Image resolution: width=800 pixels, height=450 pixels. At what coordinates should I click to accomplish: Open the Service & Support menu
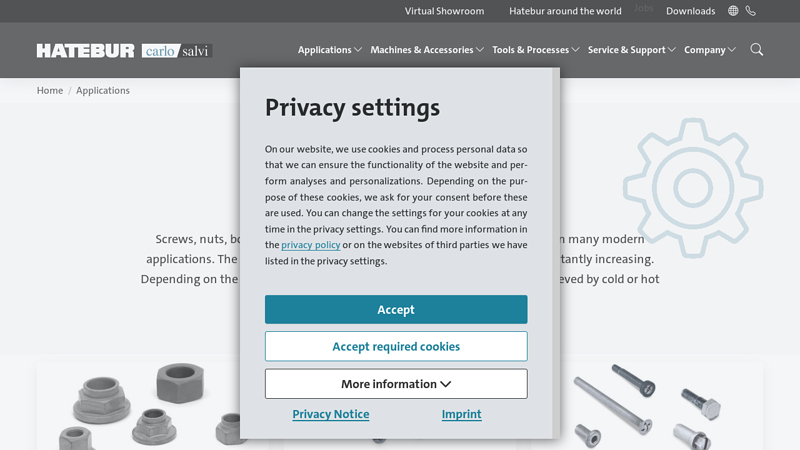632,50
